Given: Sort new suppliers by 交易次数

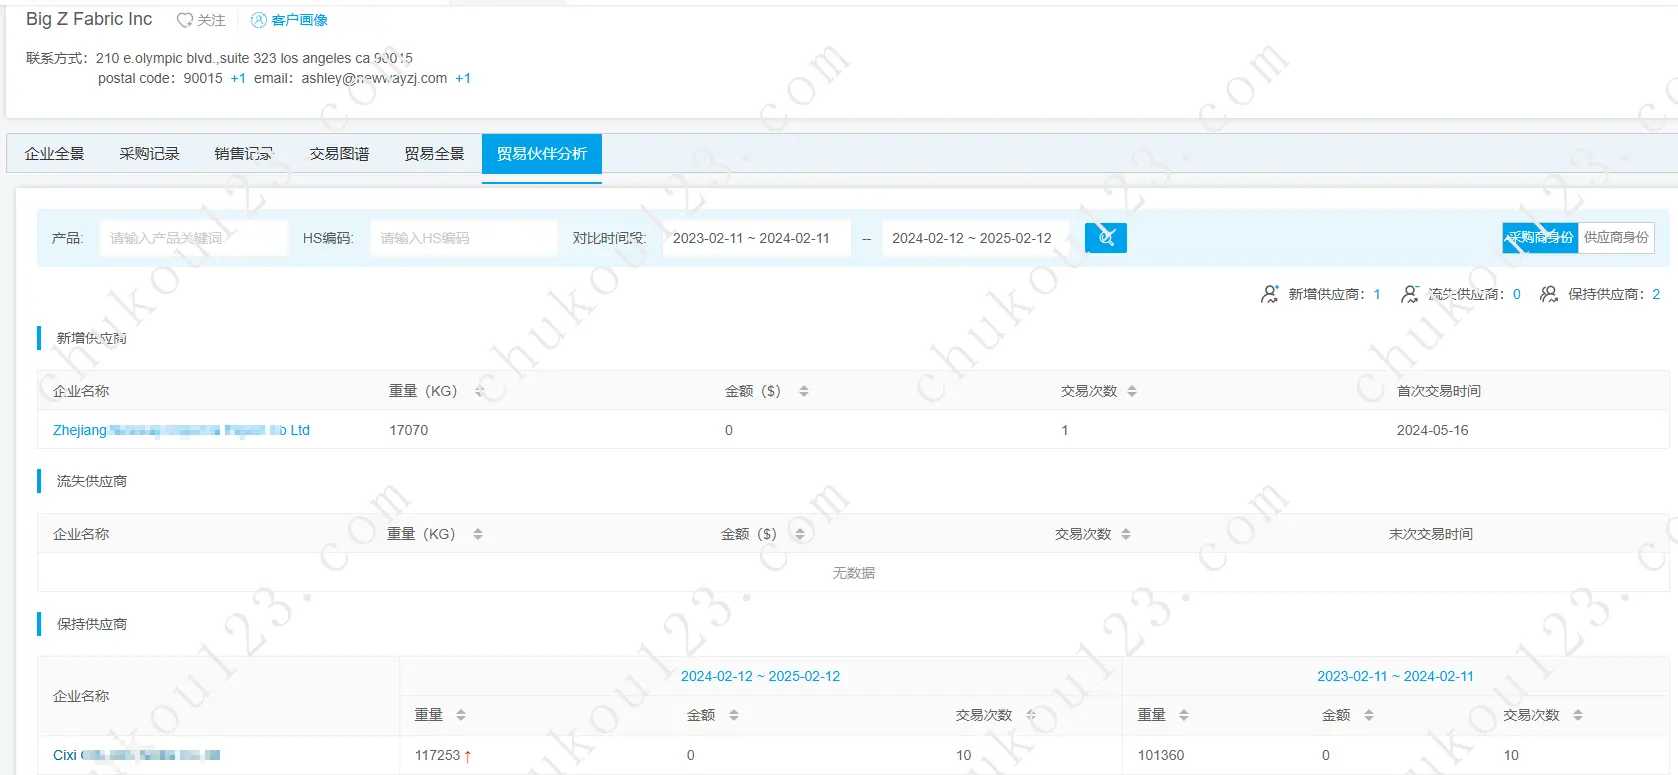Looking at the screenshot, I should (x=1132, y=391).
